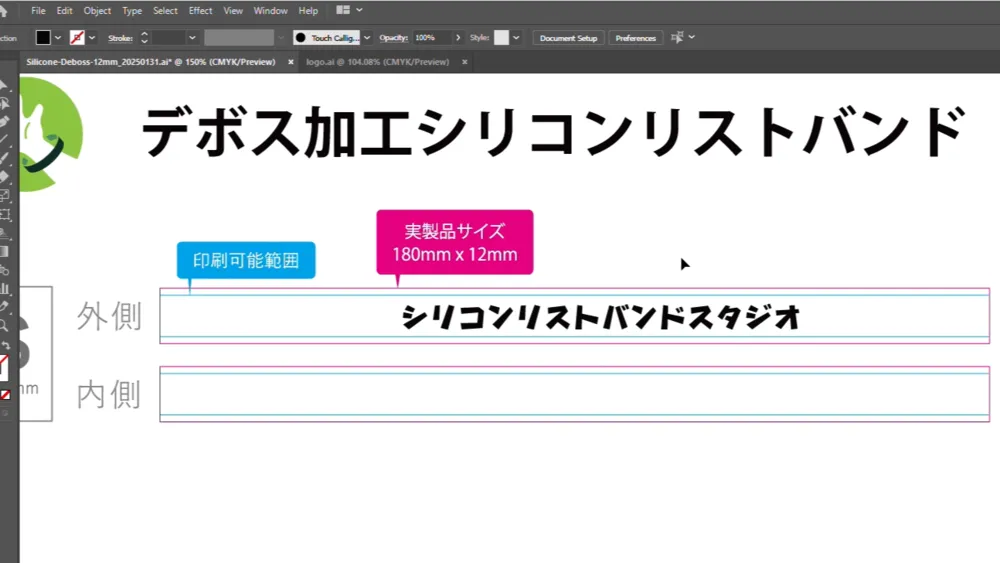1000x563 pixels.
Task: Select the Column Graph tool
Action: coord(4,289)
